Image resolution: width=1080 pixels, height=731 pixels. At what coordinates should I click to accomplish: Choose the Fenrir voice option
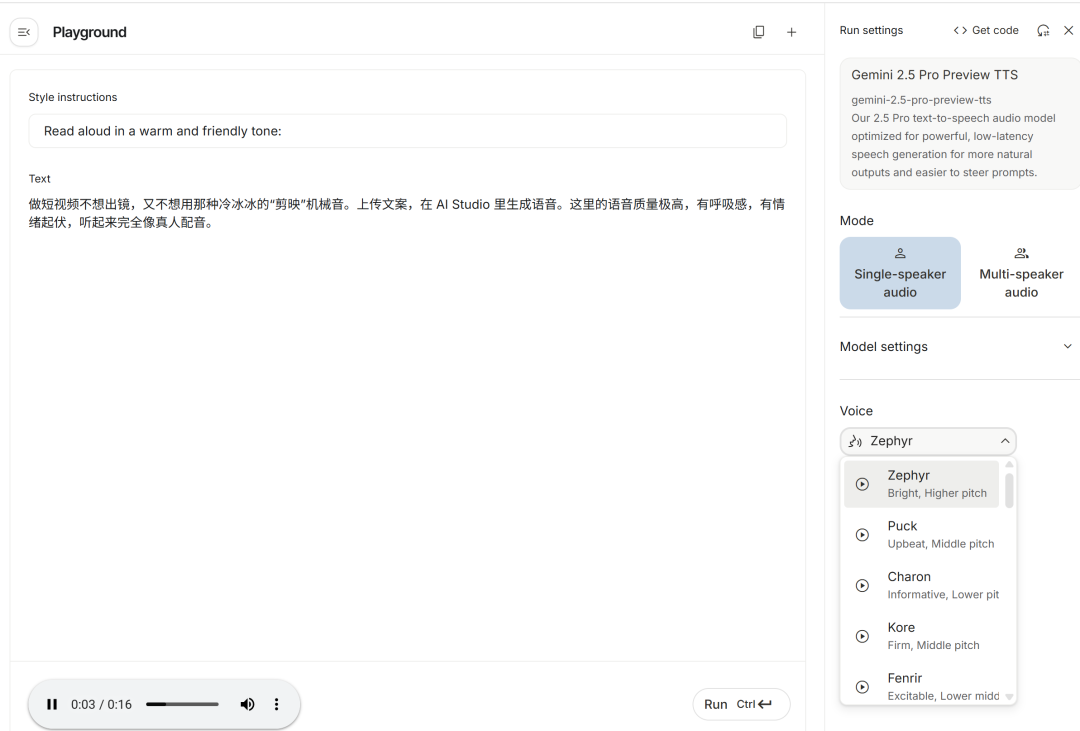pyautogui.click(x=922, y=687)
